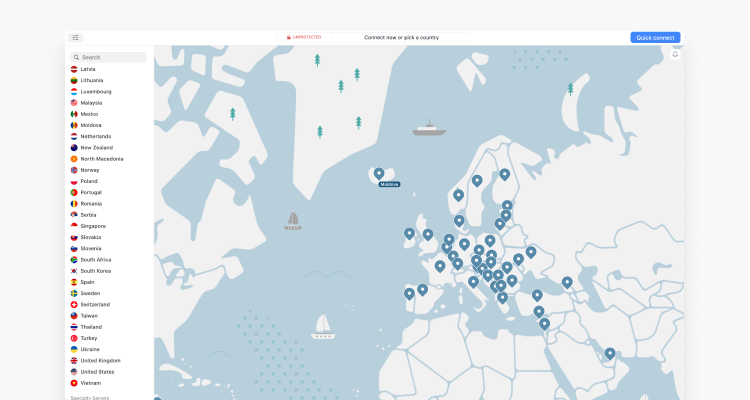
Task: Click the Lithuania flag icon
Action: pos(74,80)
